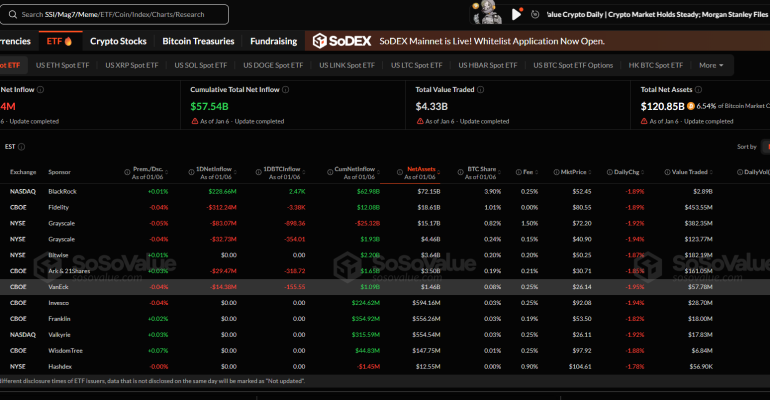Select the Valkyrie sponsor row
770x400 pixels.
(x=385, y=335)
